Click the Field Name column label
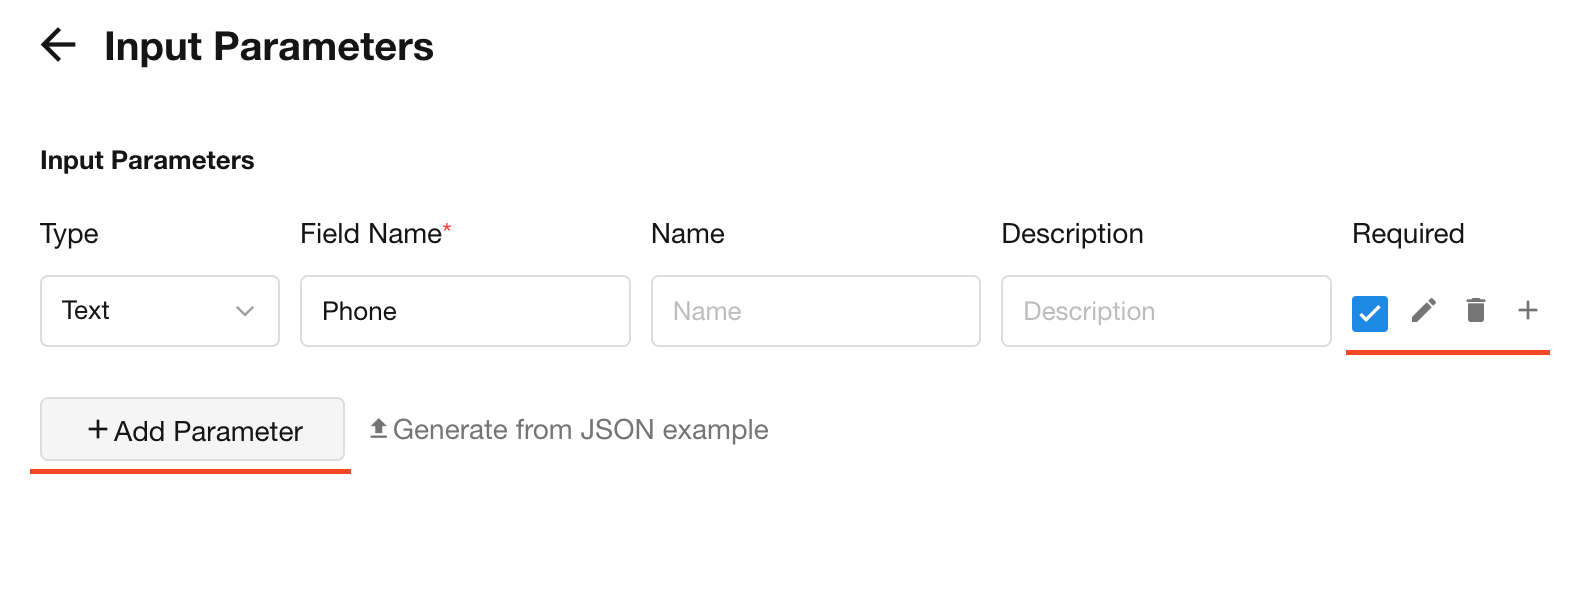 pyautogui.click(x=371, y=234)
